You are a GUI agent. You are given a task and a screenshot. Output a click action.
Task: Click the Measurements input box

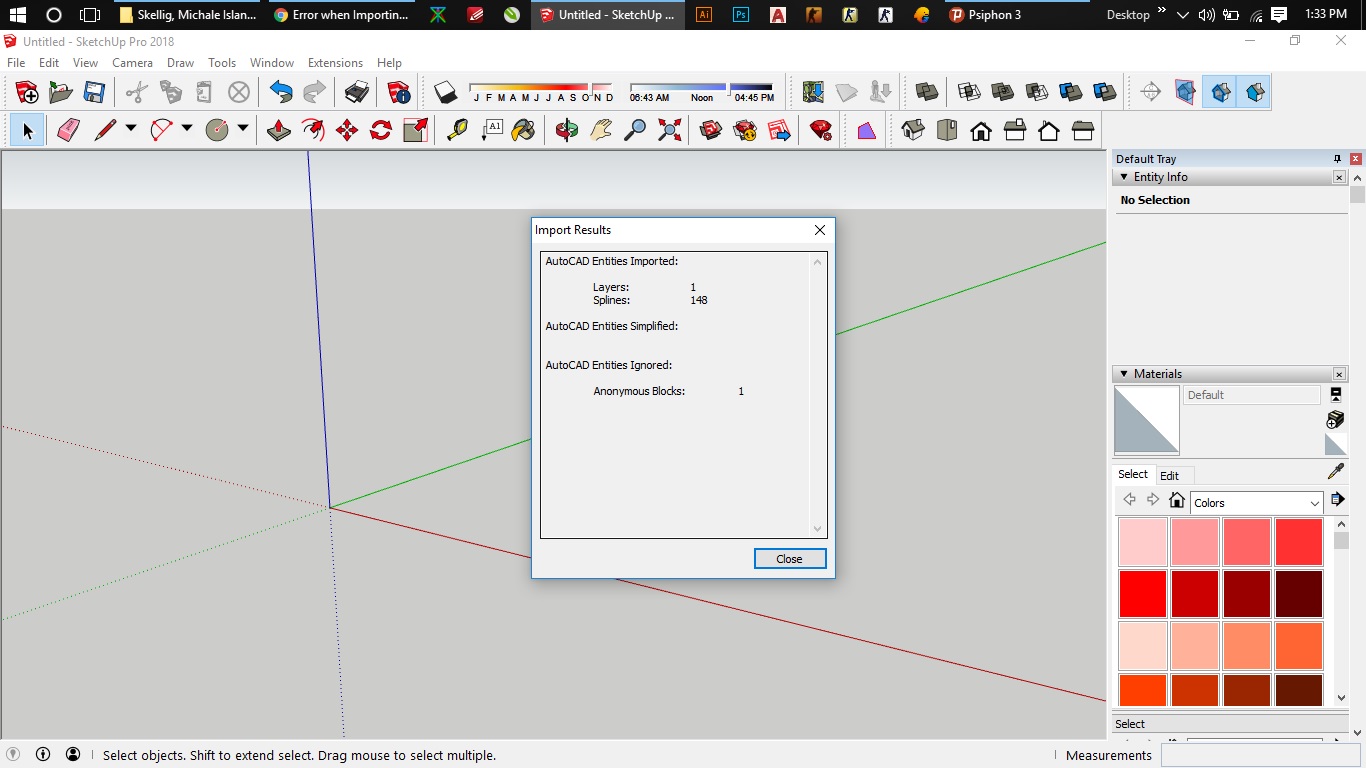tap(1261, 755)
